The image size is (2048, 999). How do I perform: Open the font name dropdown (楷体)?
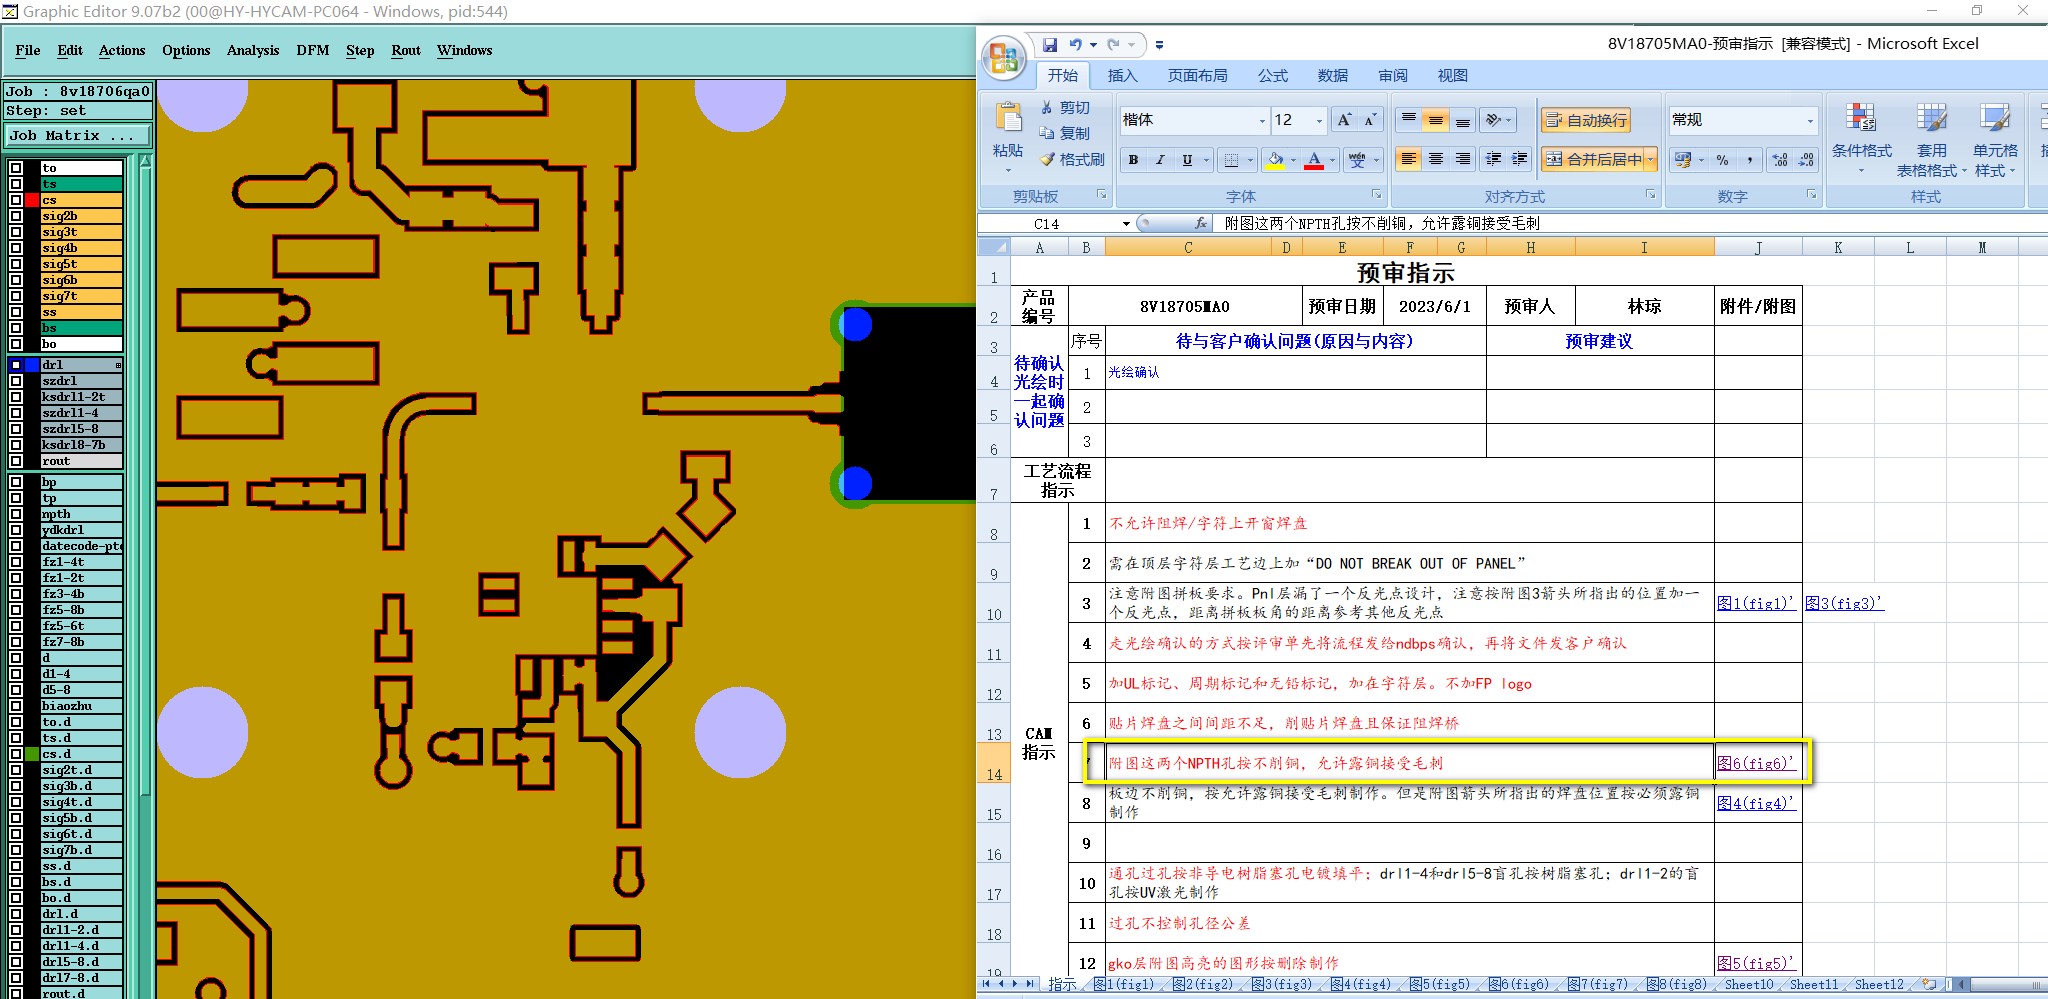(1262, 120)
